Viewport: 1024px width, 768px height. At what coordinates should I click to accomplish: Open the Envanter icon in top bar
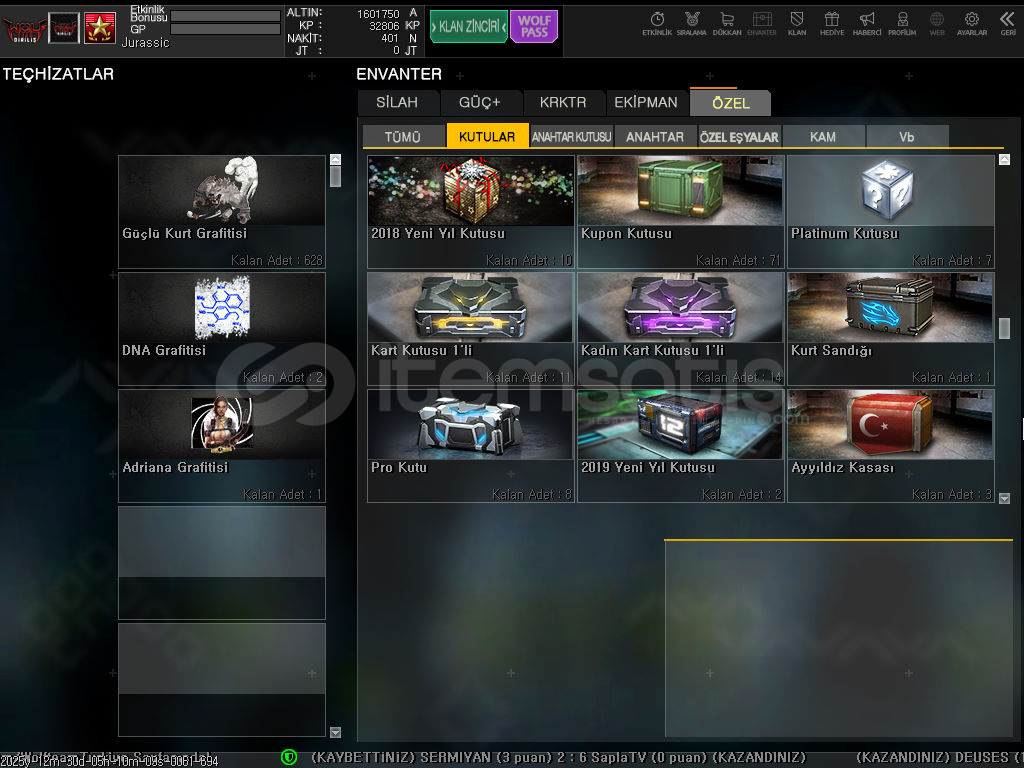click(761, 24)
